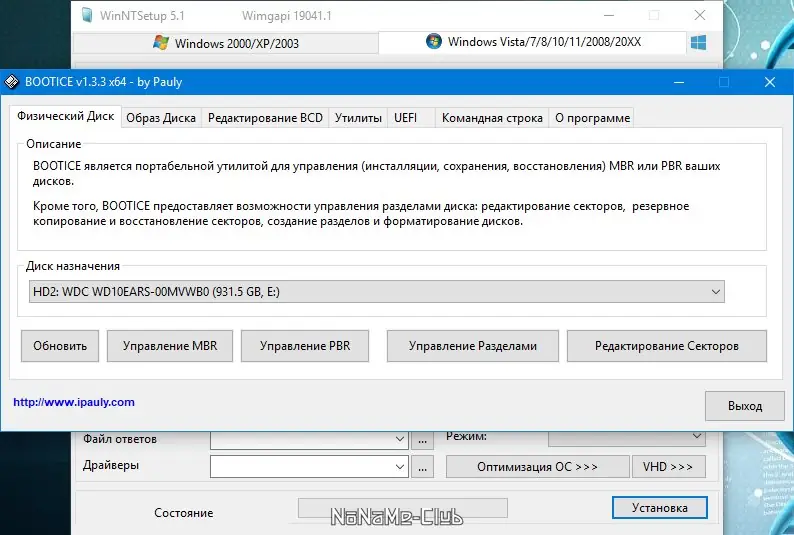The height and width of the screenshot is (535, 794).
Task: Click the Управление Разделами button
Action: (472, 346)
